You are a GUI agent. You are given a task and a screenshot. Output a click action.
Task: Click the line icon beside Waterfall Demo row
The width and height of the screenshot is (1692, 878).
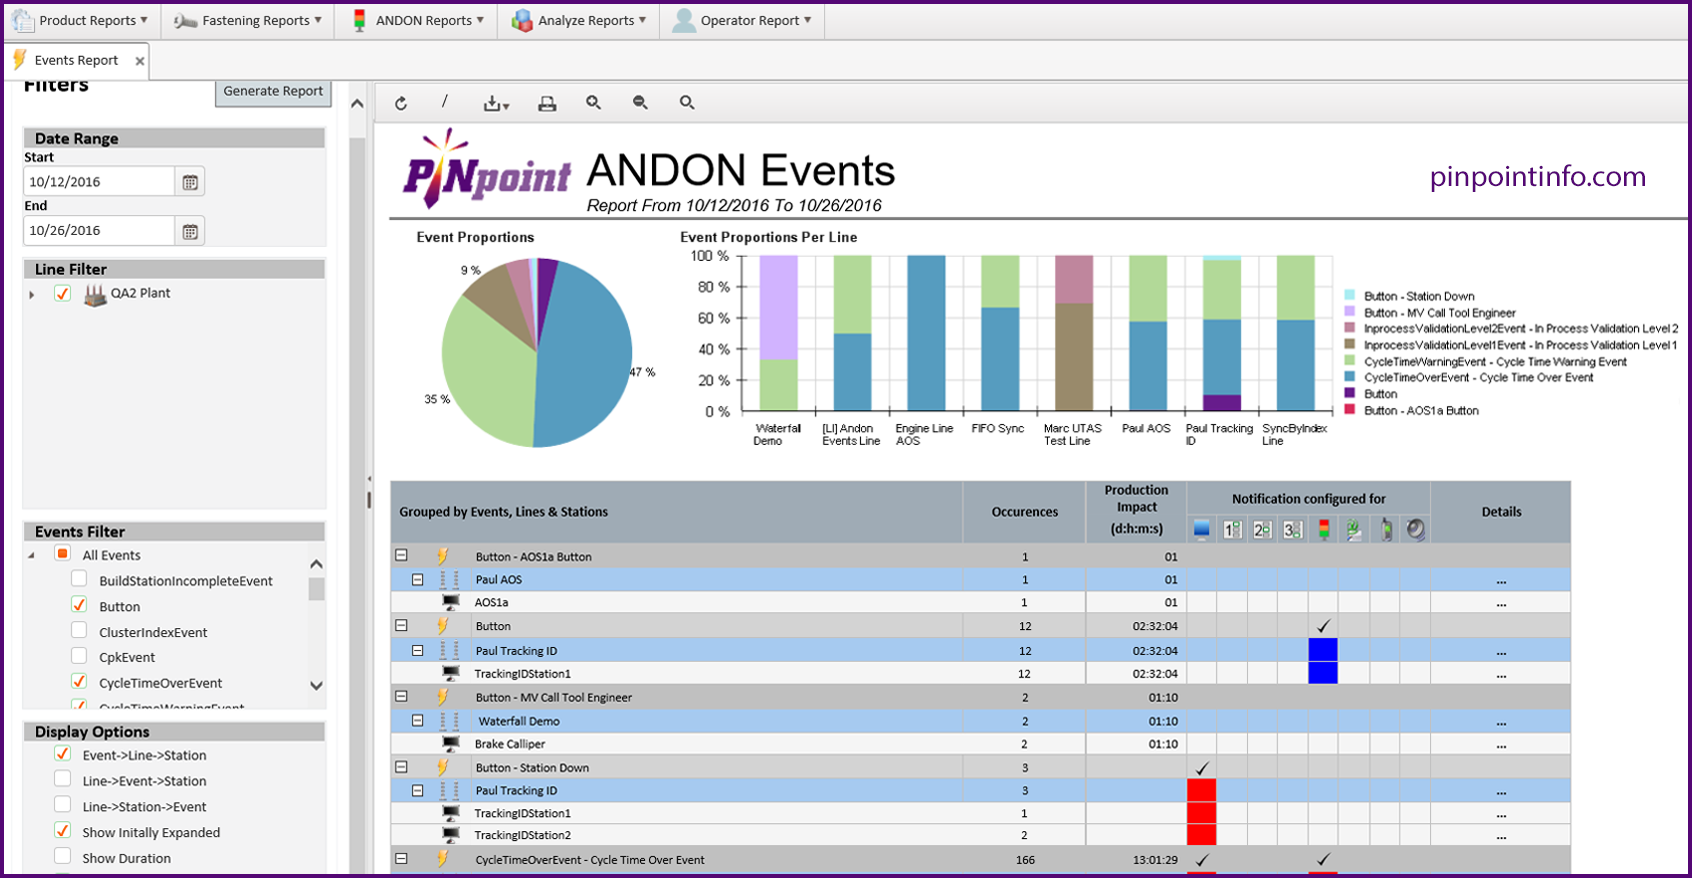449,721
